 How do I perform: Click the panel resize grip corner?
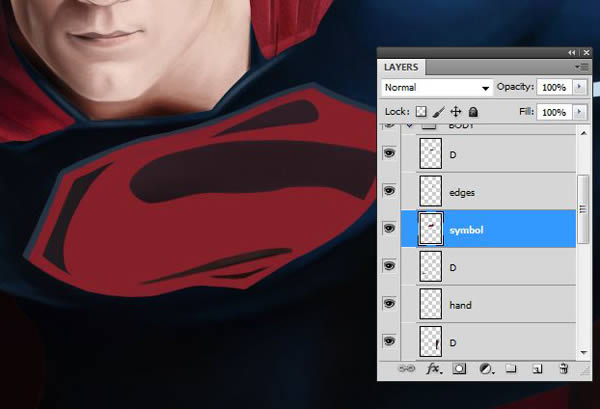[586, 370]
